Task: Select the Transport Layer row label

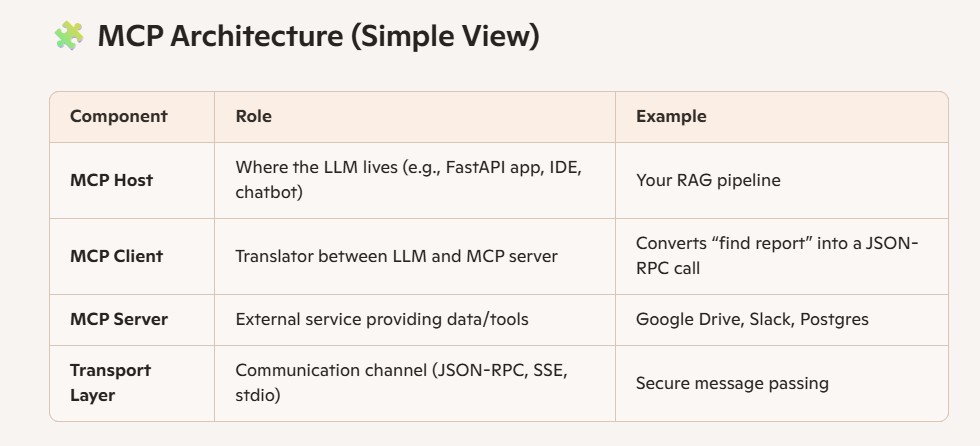Action: coord(111,382)
